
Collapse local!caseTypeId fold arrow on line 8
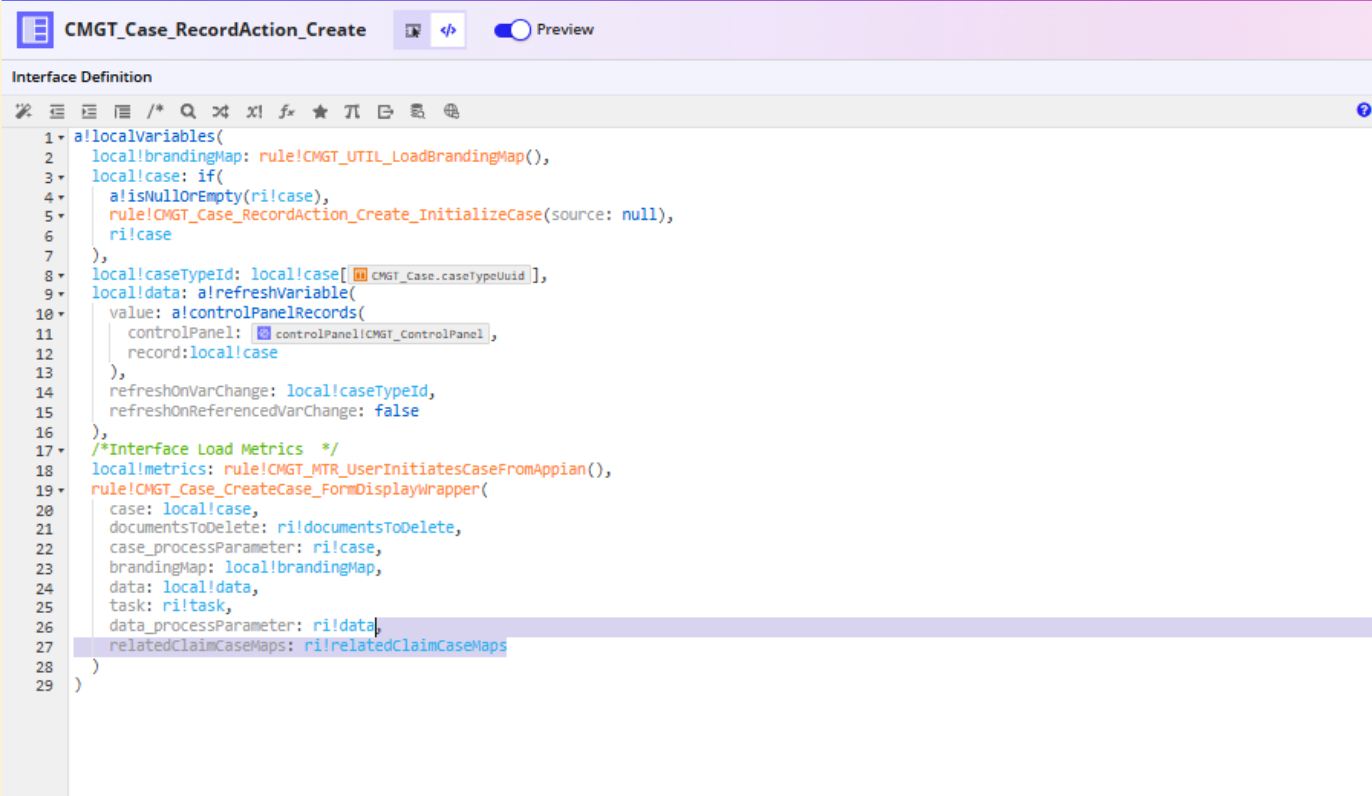click(x=61, y=275)
